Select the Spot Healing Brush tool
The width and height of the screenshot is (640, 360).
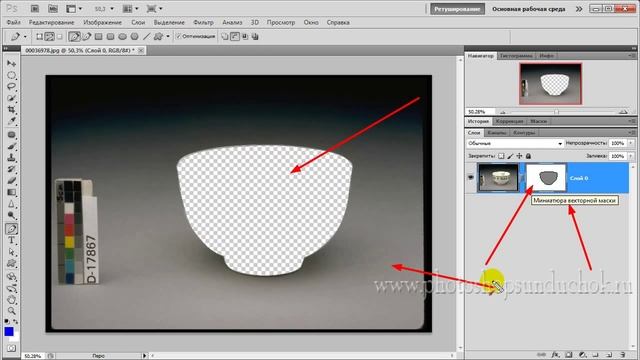pos(11,135)
